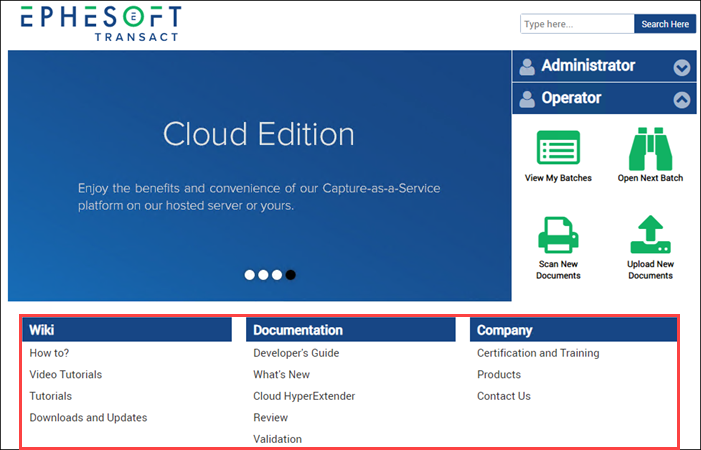Viewport: 701px width, 450px height.
Task: Click the Ephesoft Transact logo
Action: click(x=101, y=24)
